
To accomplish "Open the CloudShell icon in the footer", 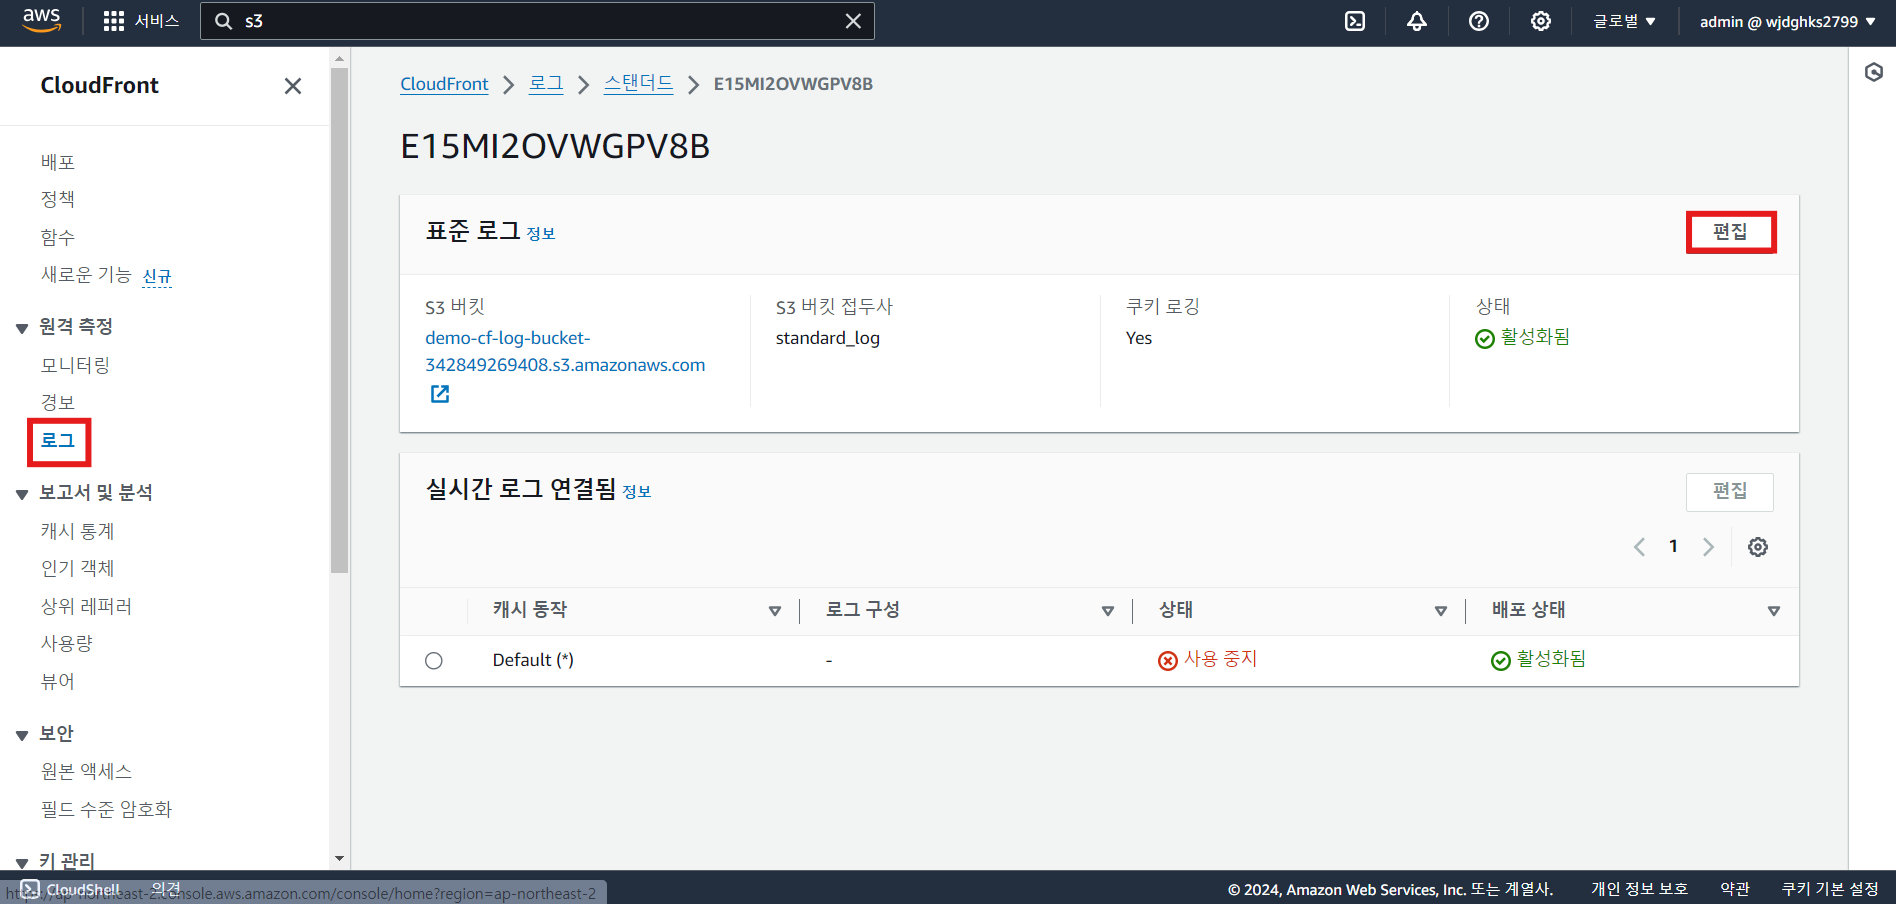I will pos(31,889).
